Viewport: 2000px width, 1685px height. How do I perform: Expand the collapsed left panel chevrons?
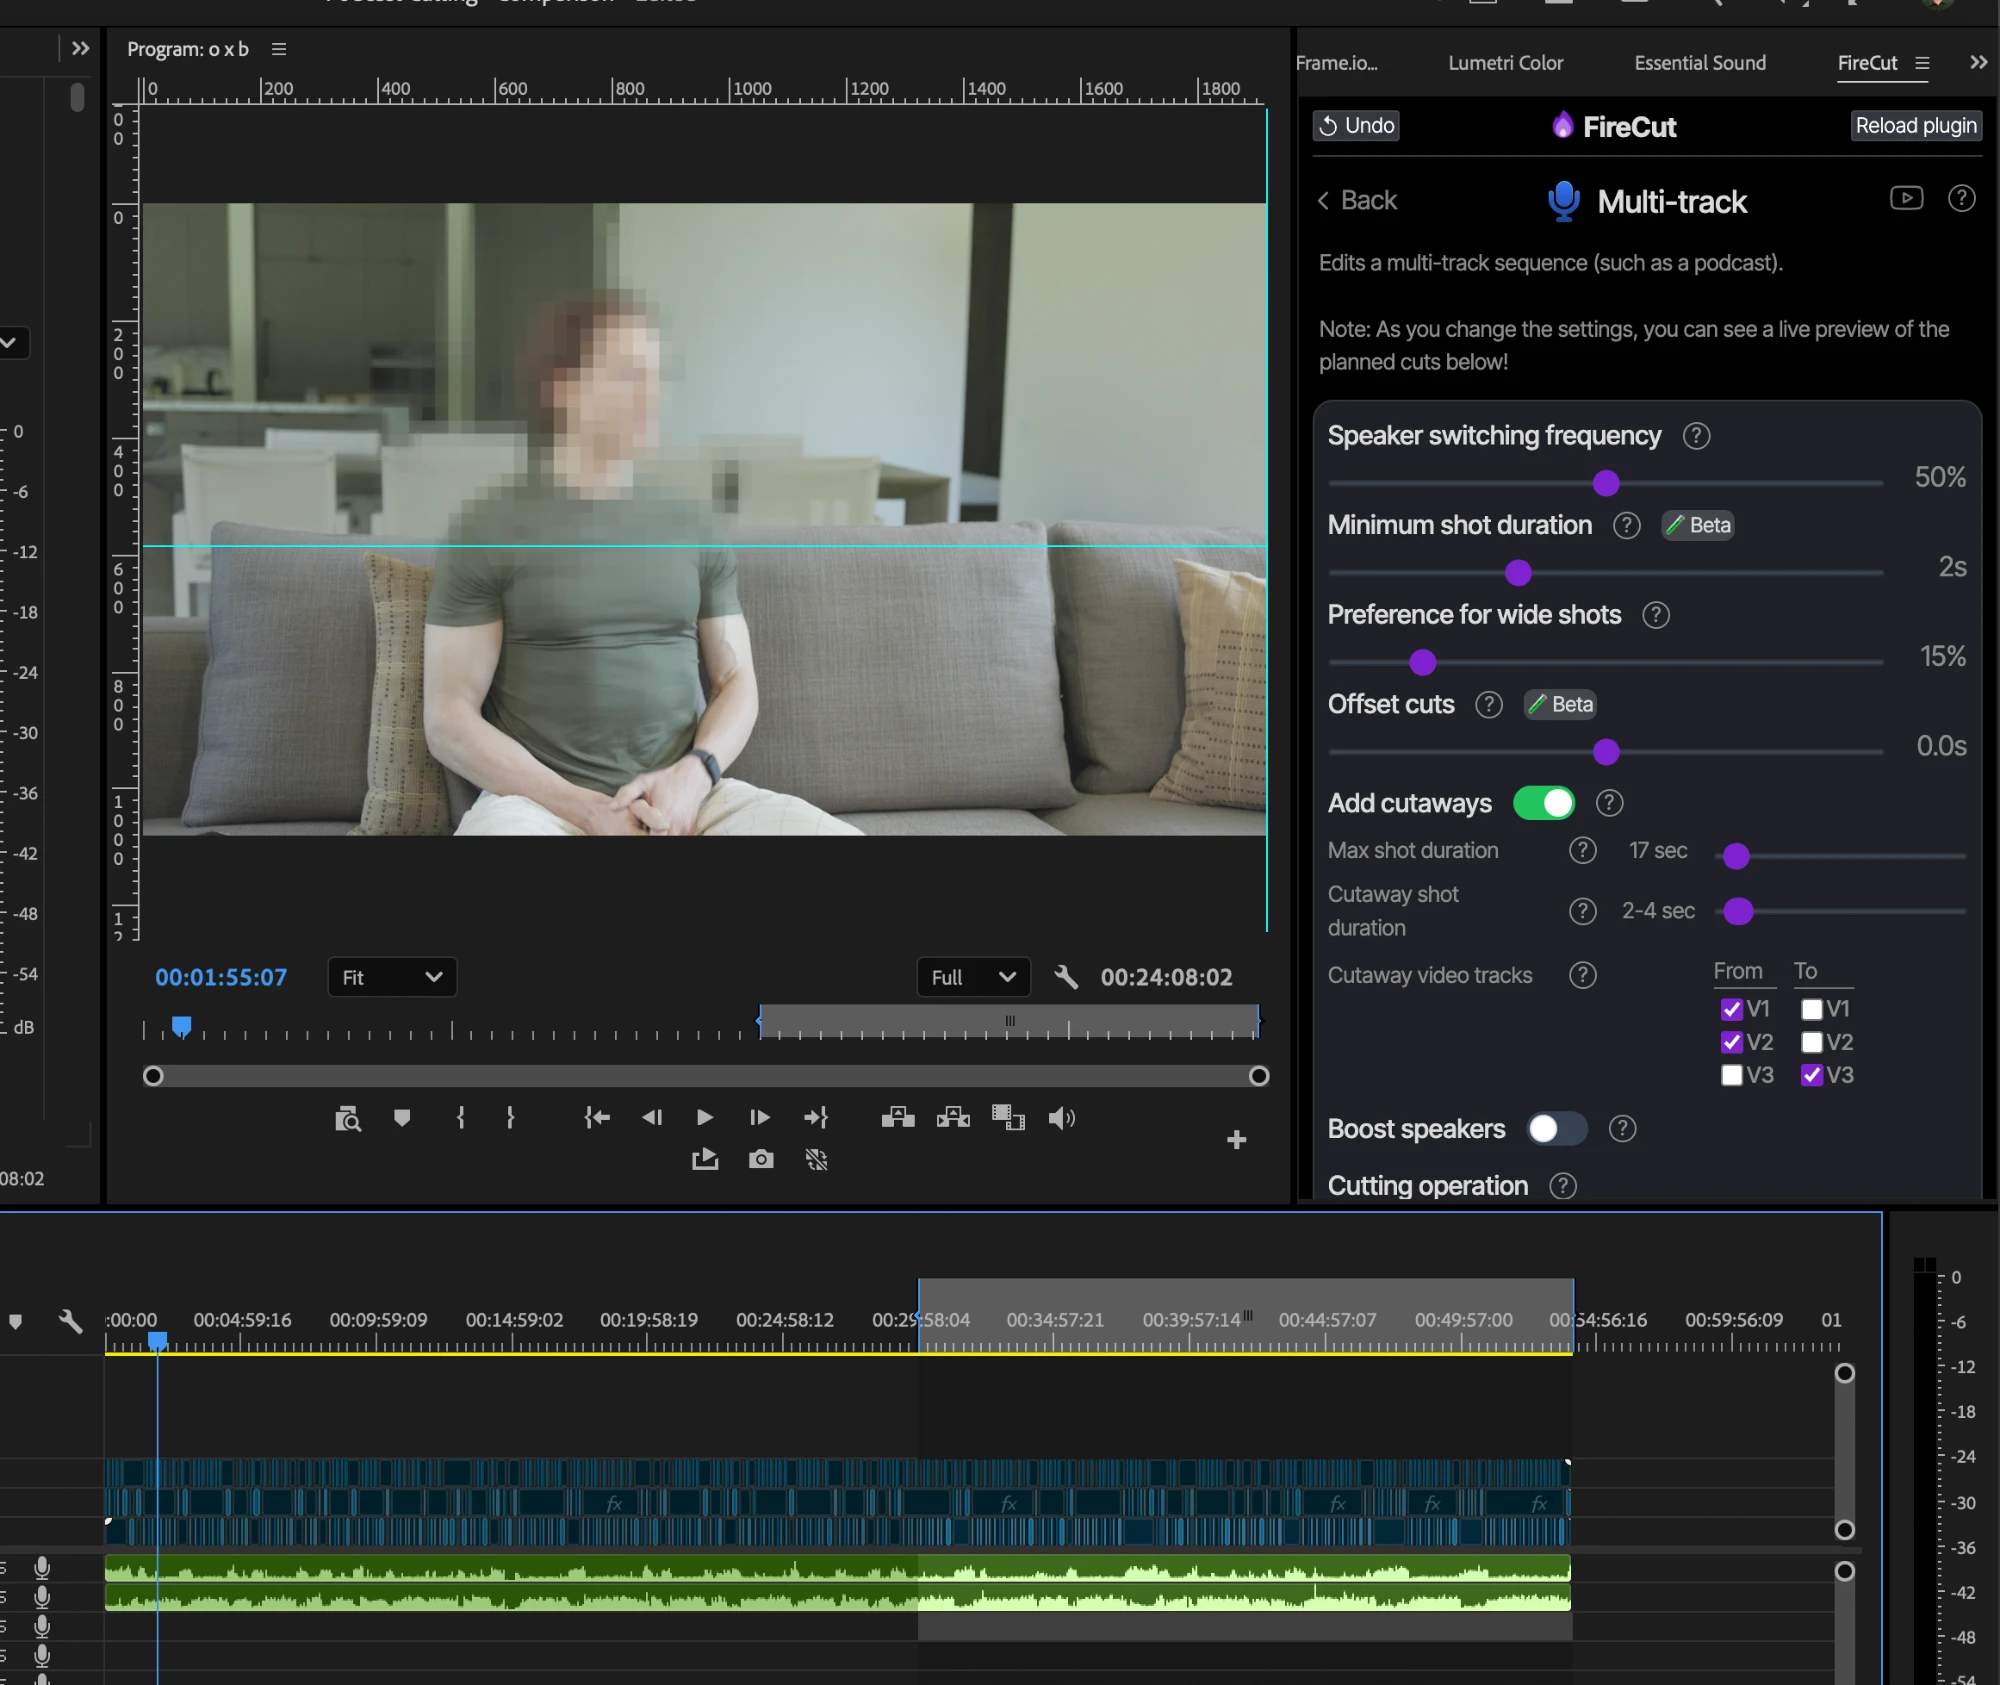click(81, 48)
